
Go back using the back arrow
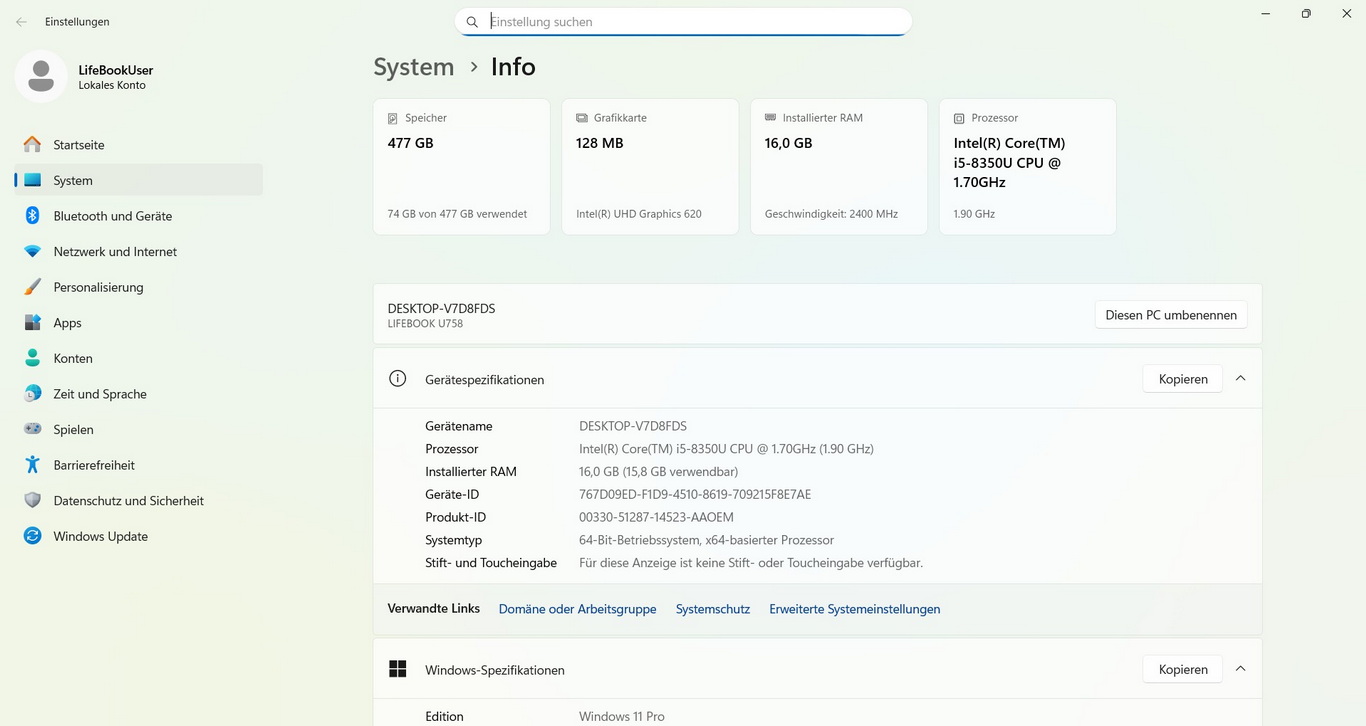click(21, 22)
